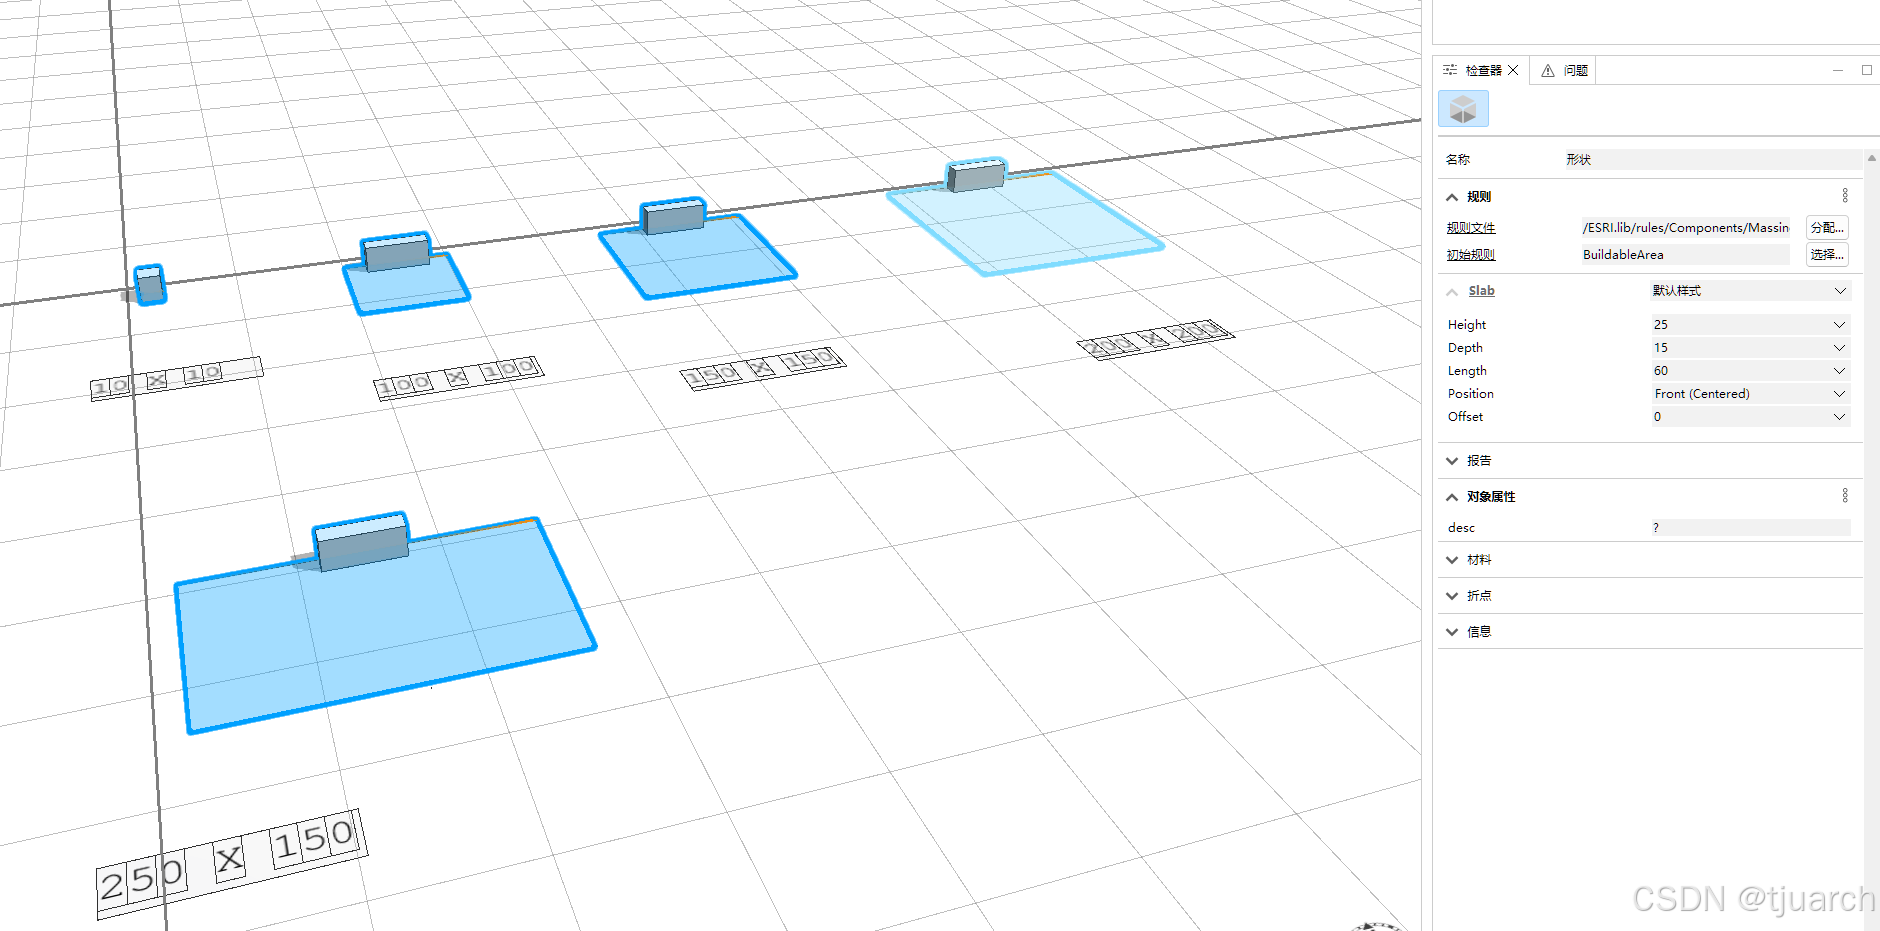The width and height of the screenshot is (1880, 931).
Task: Open the Position dropdown showing Front (Centered)
Action: click(x=1838, y=393)
